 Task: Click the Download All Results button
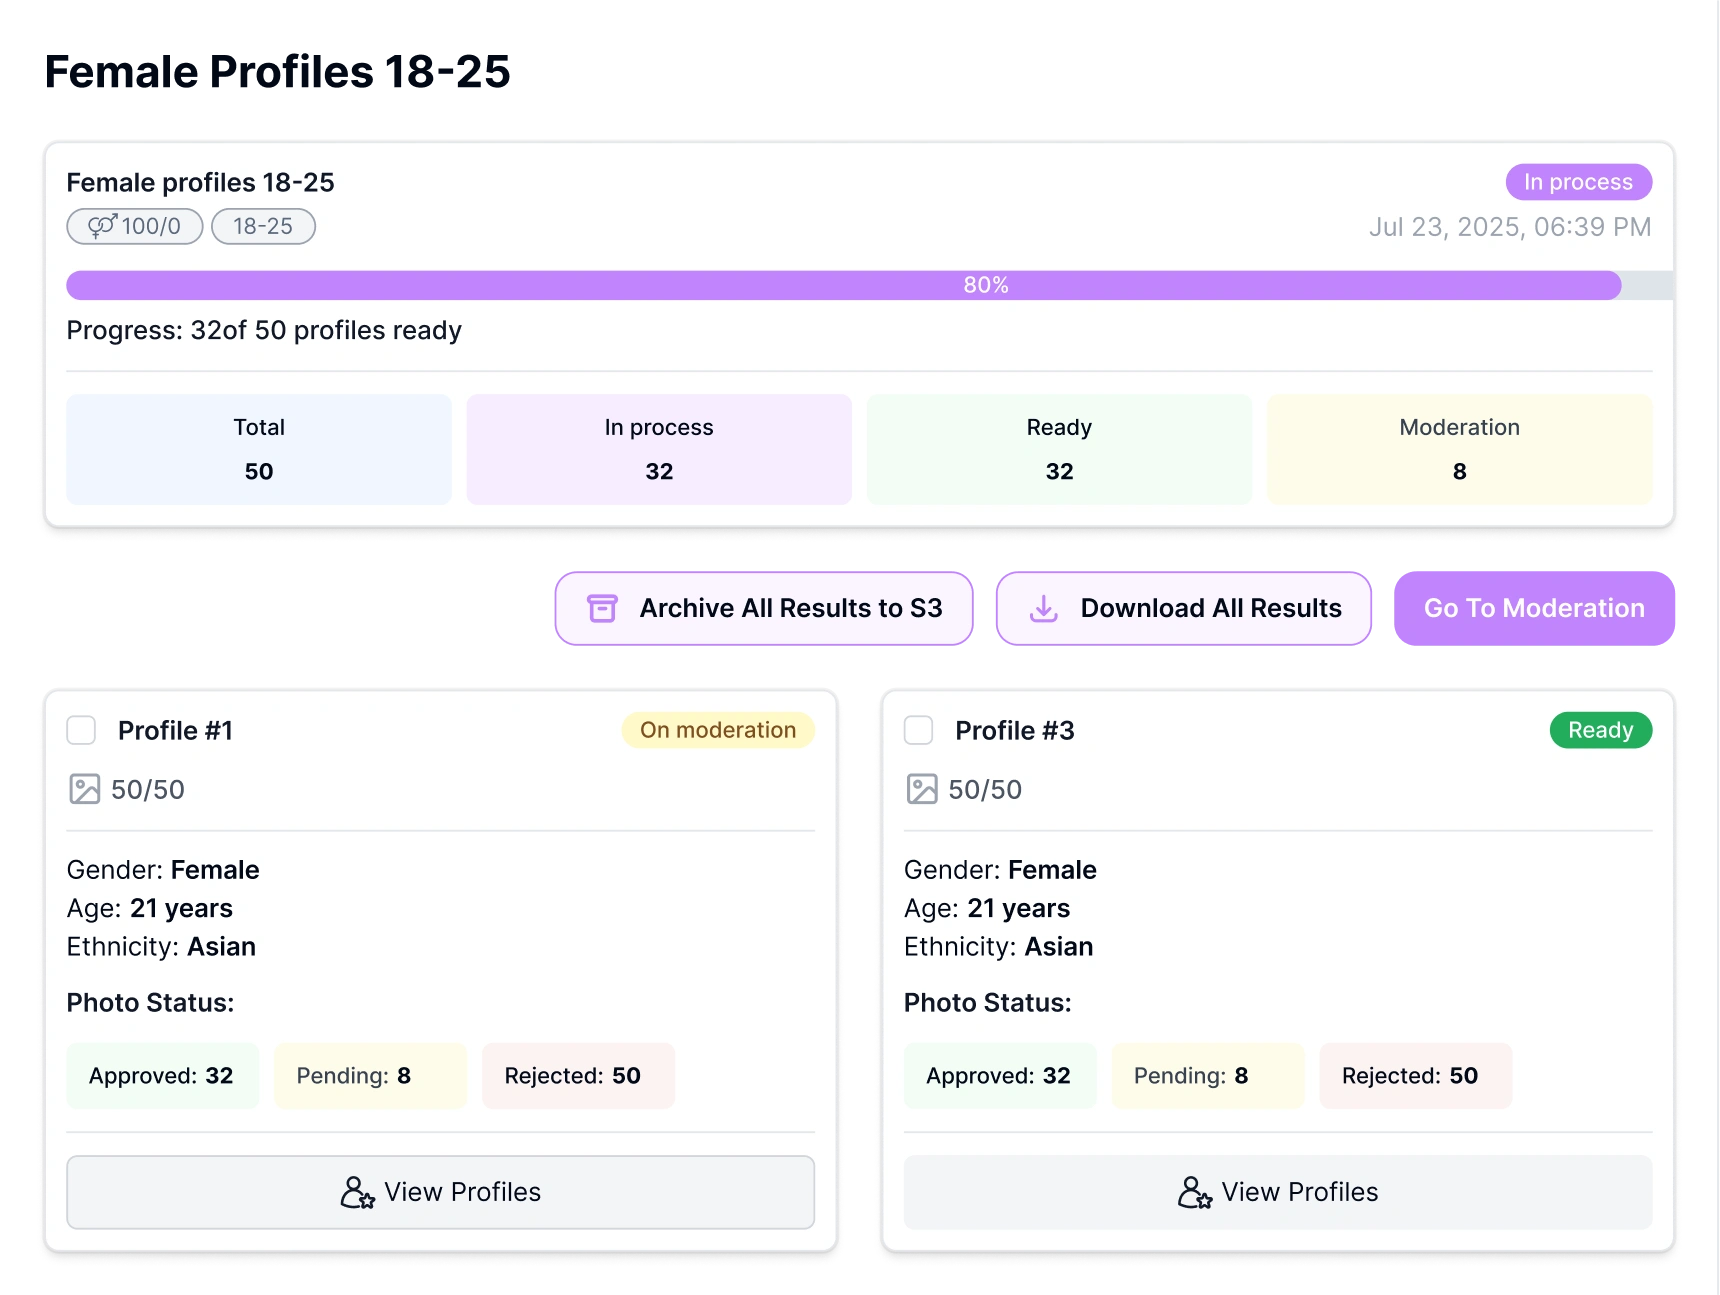1183,608
